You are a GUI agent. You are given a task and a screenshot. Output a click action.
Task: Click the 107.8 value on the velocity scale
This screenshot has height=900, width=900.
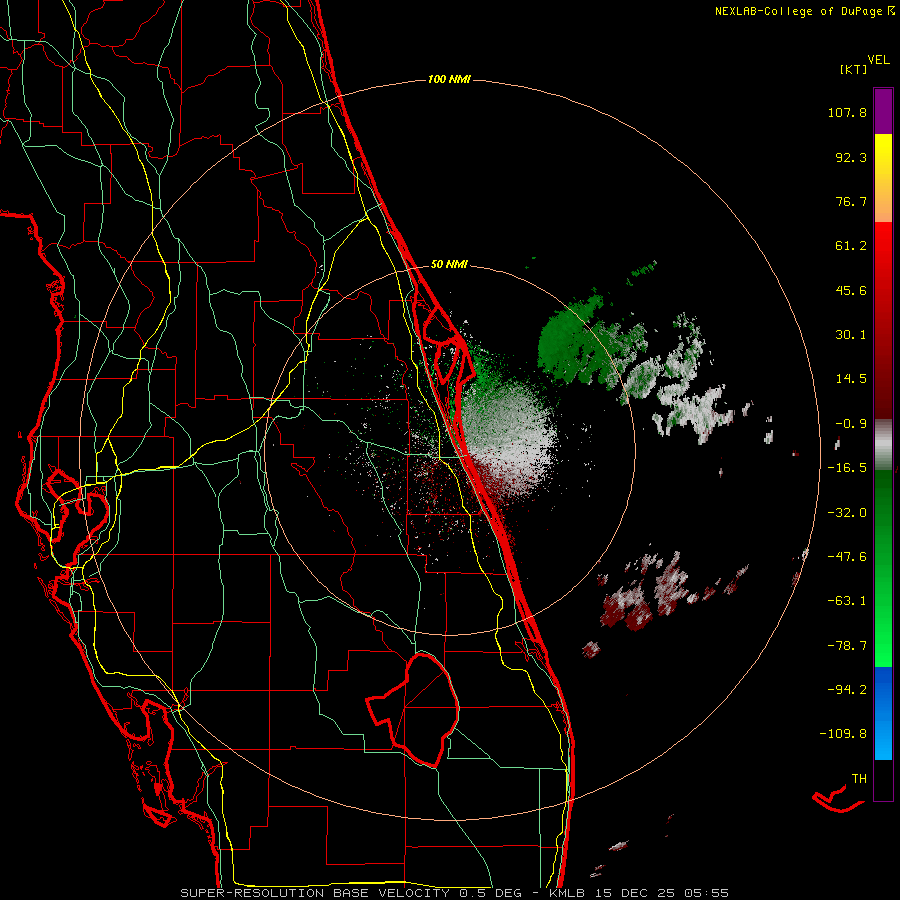[847, 112]
